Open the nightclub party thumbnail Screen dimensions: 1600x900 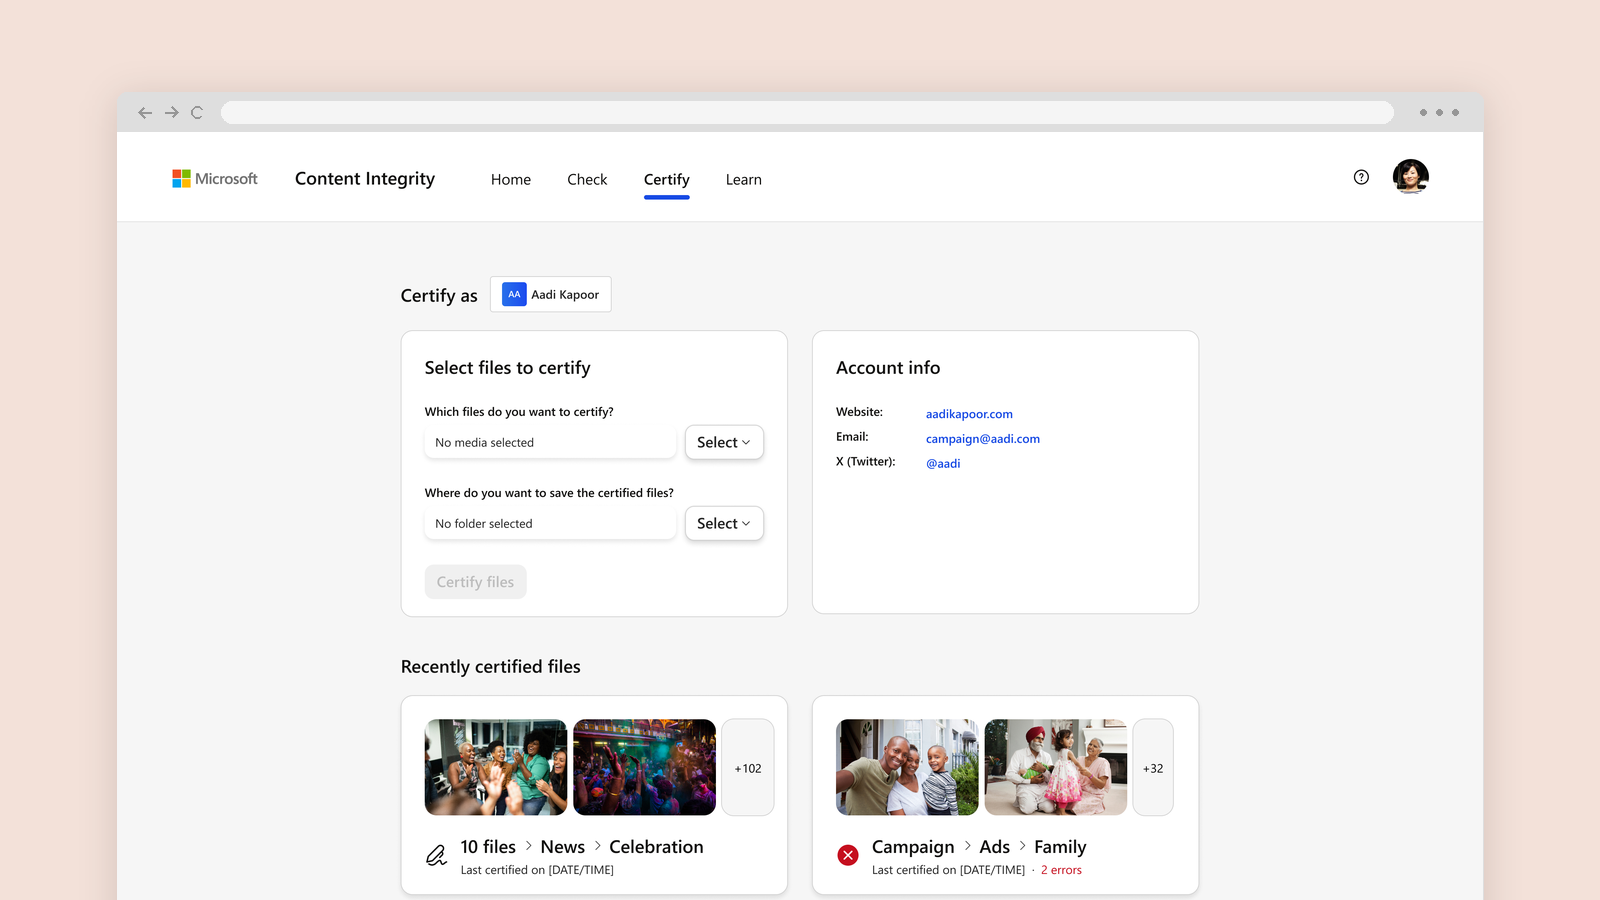(645, 767)
